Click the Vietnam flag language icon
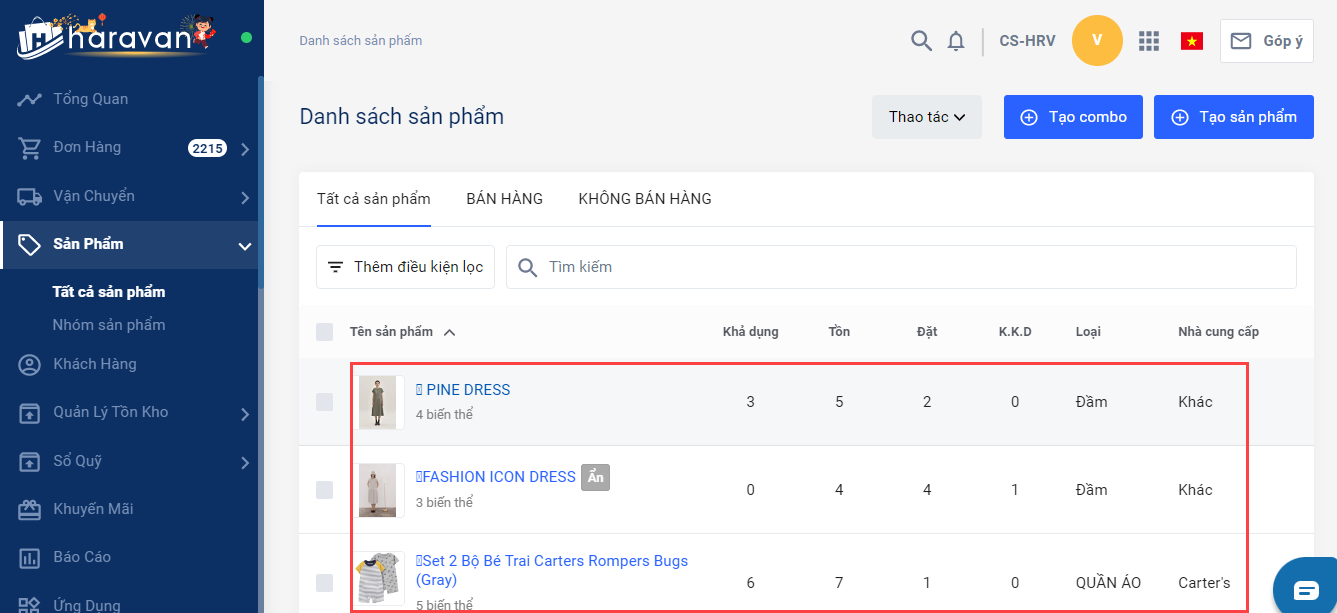The height and width of the screenshot is (613, 1337). coord(1191,41)
